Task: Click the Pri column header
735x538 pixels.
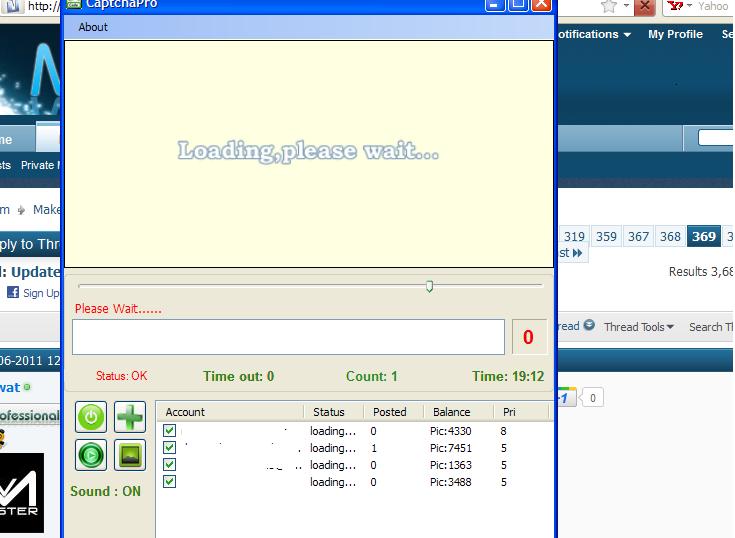Action: (x=521, y=412)
